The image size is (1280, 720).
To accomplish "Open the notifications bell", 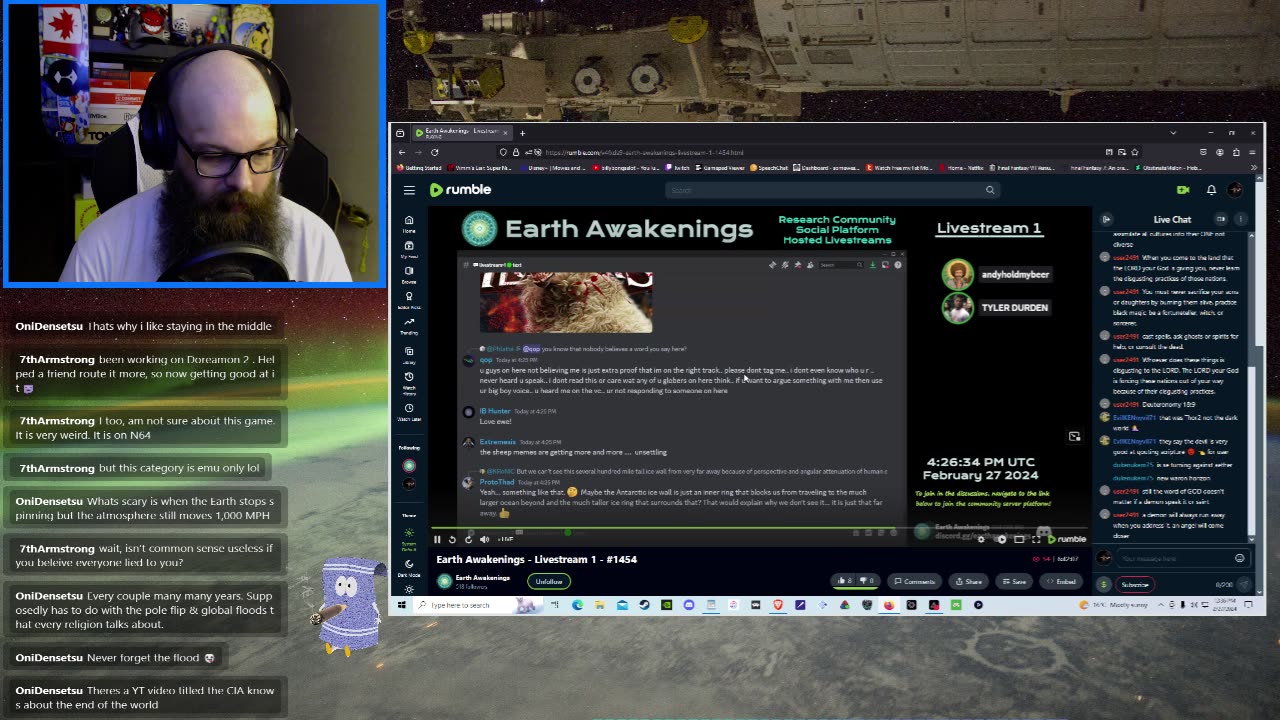I will click(1211, 190).
